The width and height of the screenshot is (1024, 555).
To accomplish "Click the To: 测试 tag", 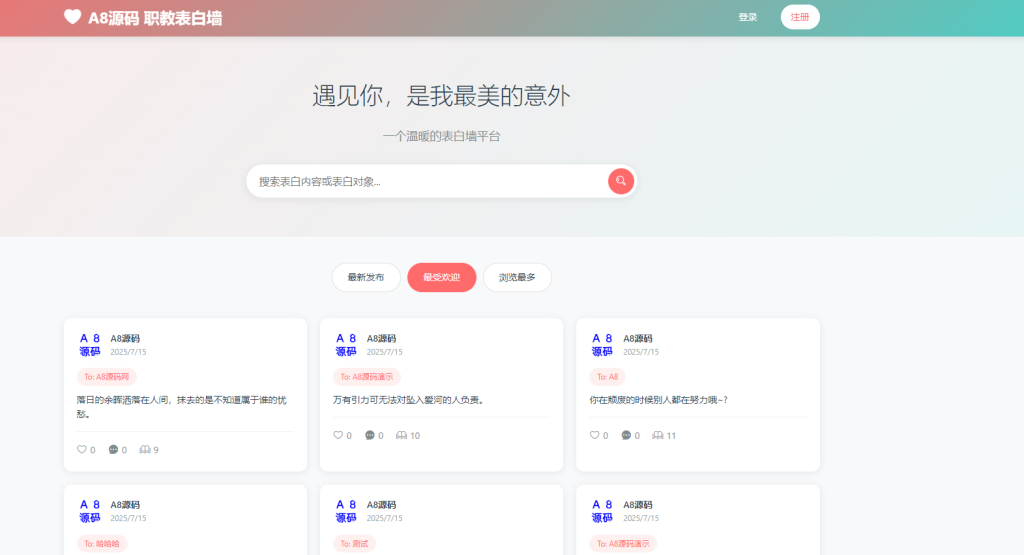I will pos(355,543).
